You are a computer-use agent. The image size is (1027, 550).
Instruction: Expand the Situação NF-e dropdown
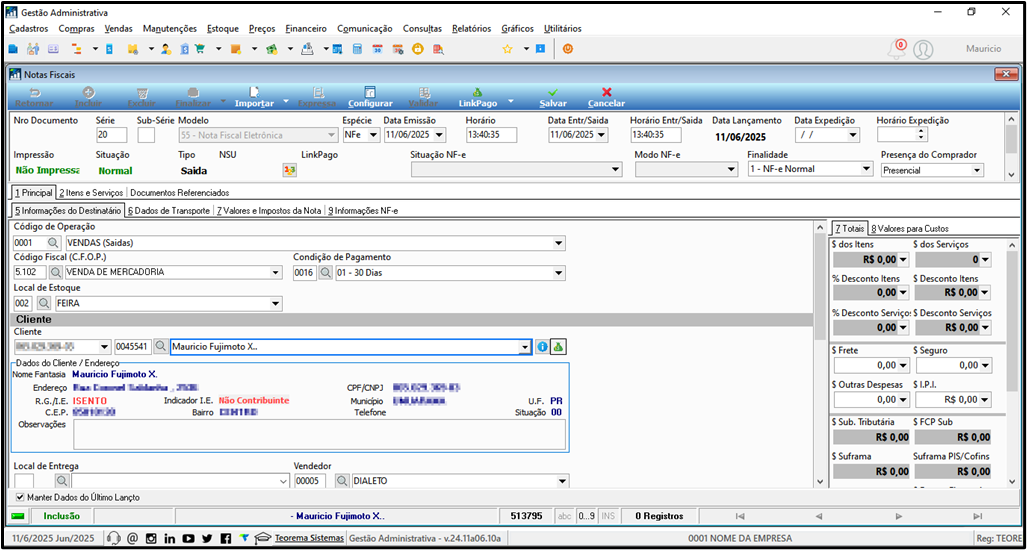click(615, 170)
